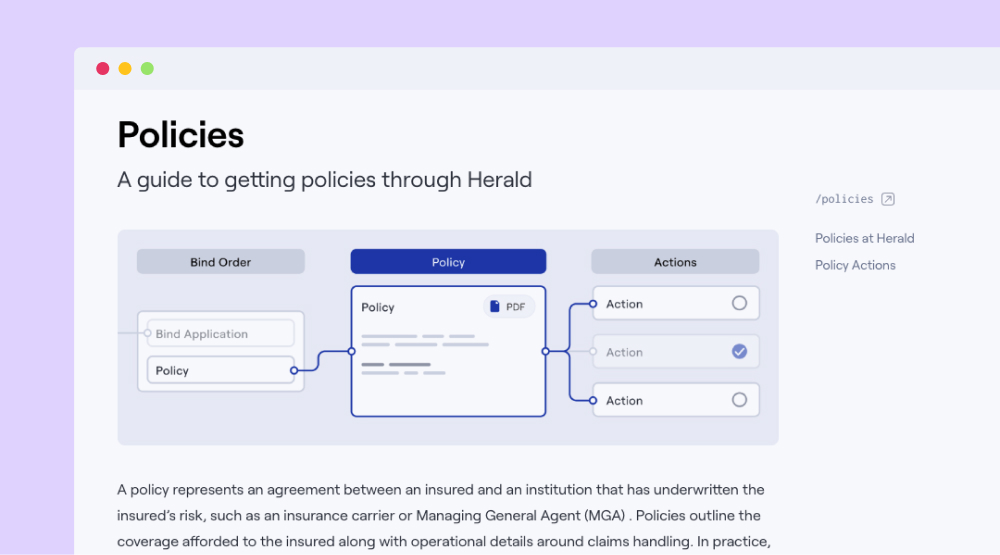
Task: Jump to the Policy Actions section link
Action: click(855, 265)
